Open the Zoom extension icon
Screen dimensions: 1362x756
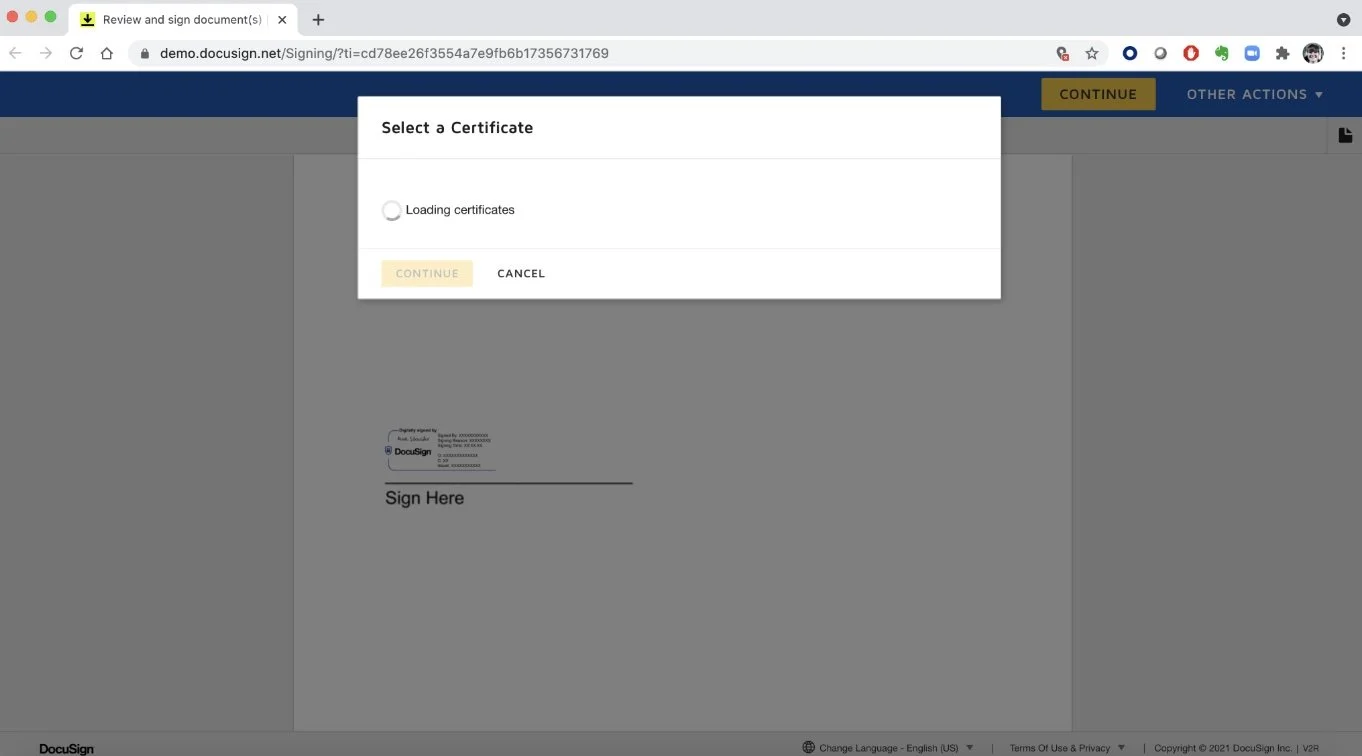click(1252, 53)
